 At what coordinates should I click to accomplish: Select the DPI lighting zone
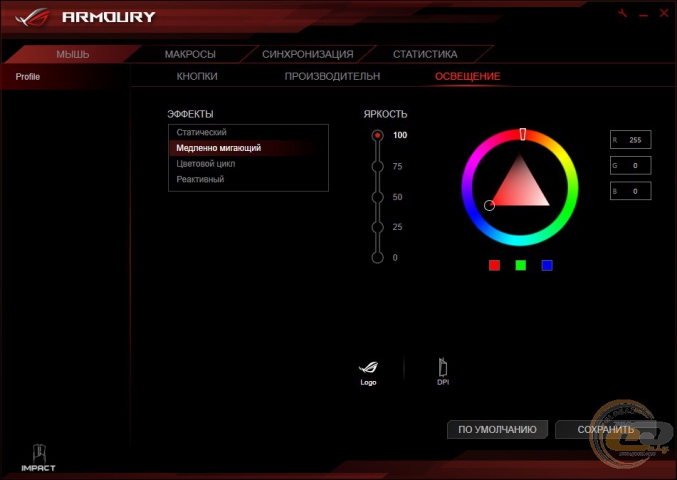tap(443, 371)
